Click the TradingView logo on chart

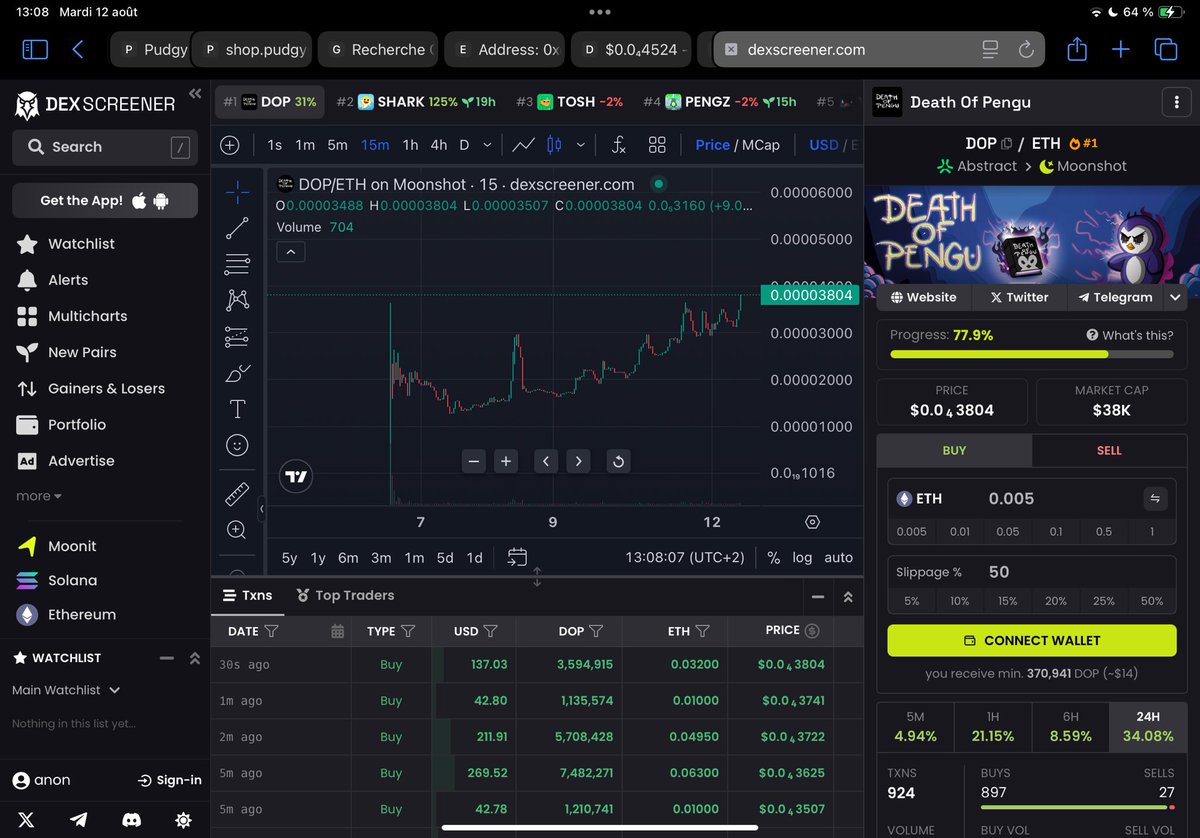click(295, 477)
